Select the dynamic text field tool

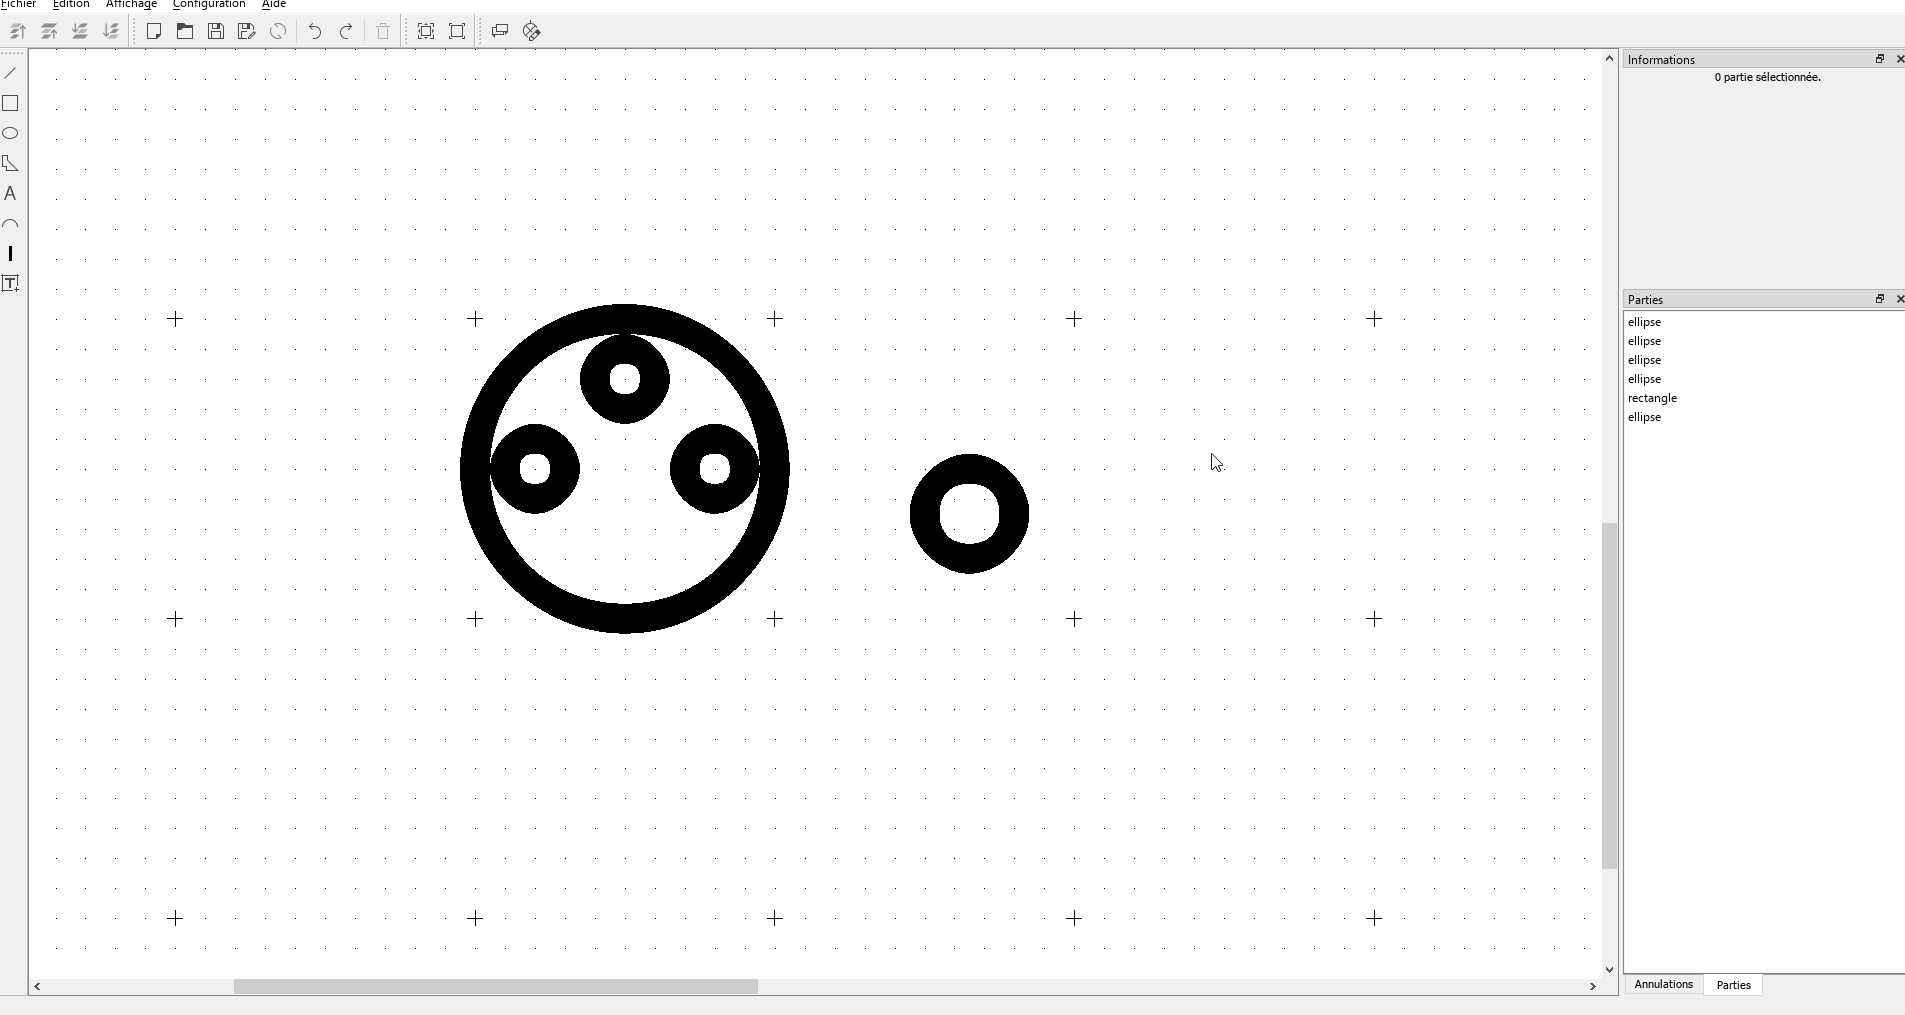click(x=11, y=284)
